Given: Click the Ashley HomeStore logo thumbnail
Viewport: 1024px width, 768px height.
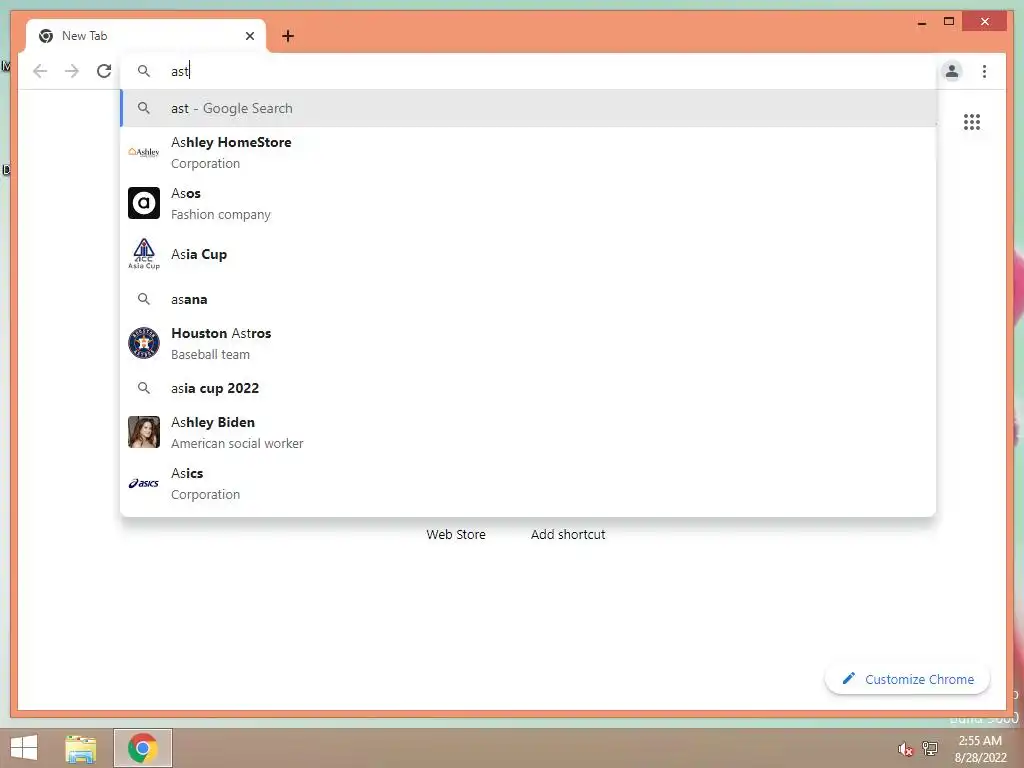Looking at the screenshot, I should tap(144, 152).
